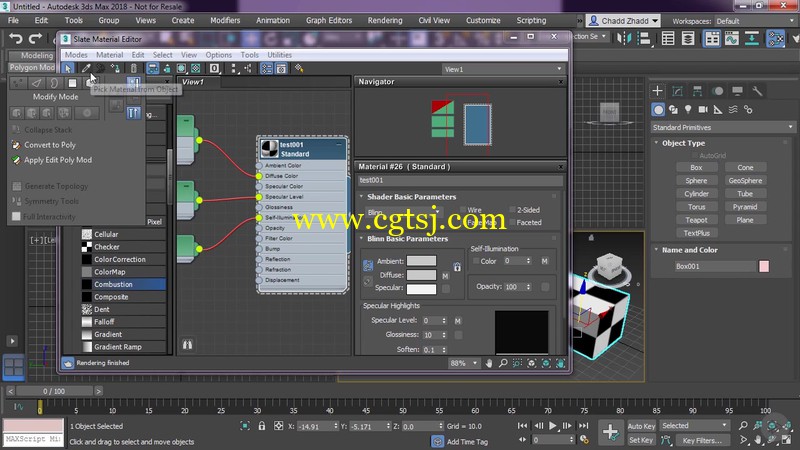Click Show Background in Preview icon
The image size is (800, 450).
pyautogui.click(x=196, y=68)
